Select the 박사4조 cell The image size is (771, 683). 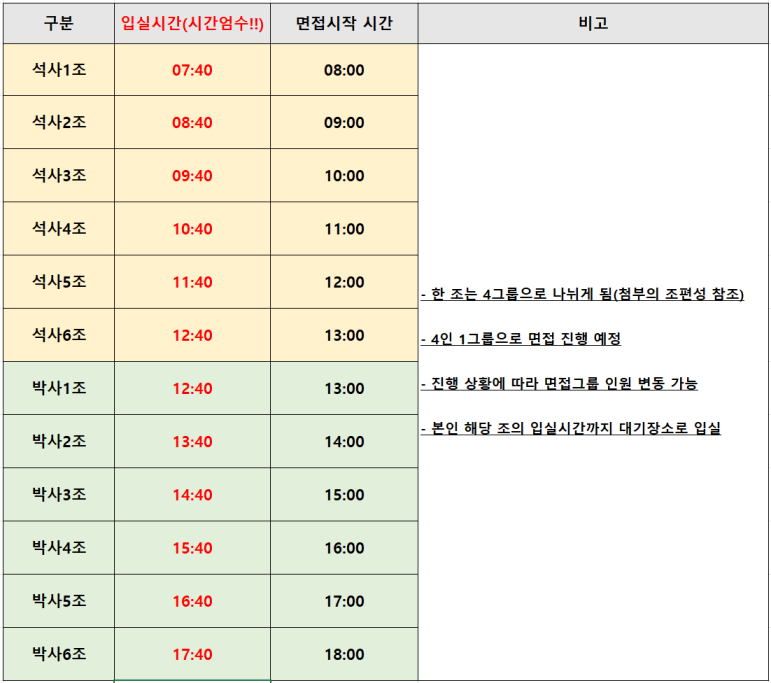(x=59, y=547)
